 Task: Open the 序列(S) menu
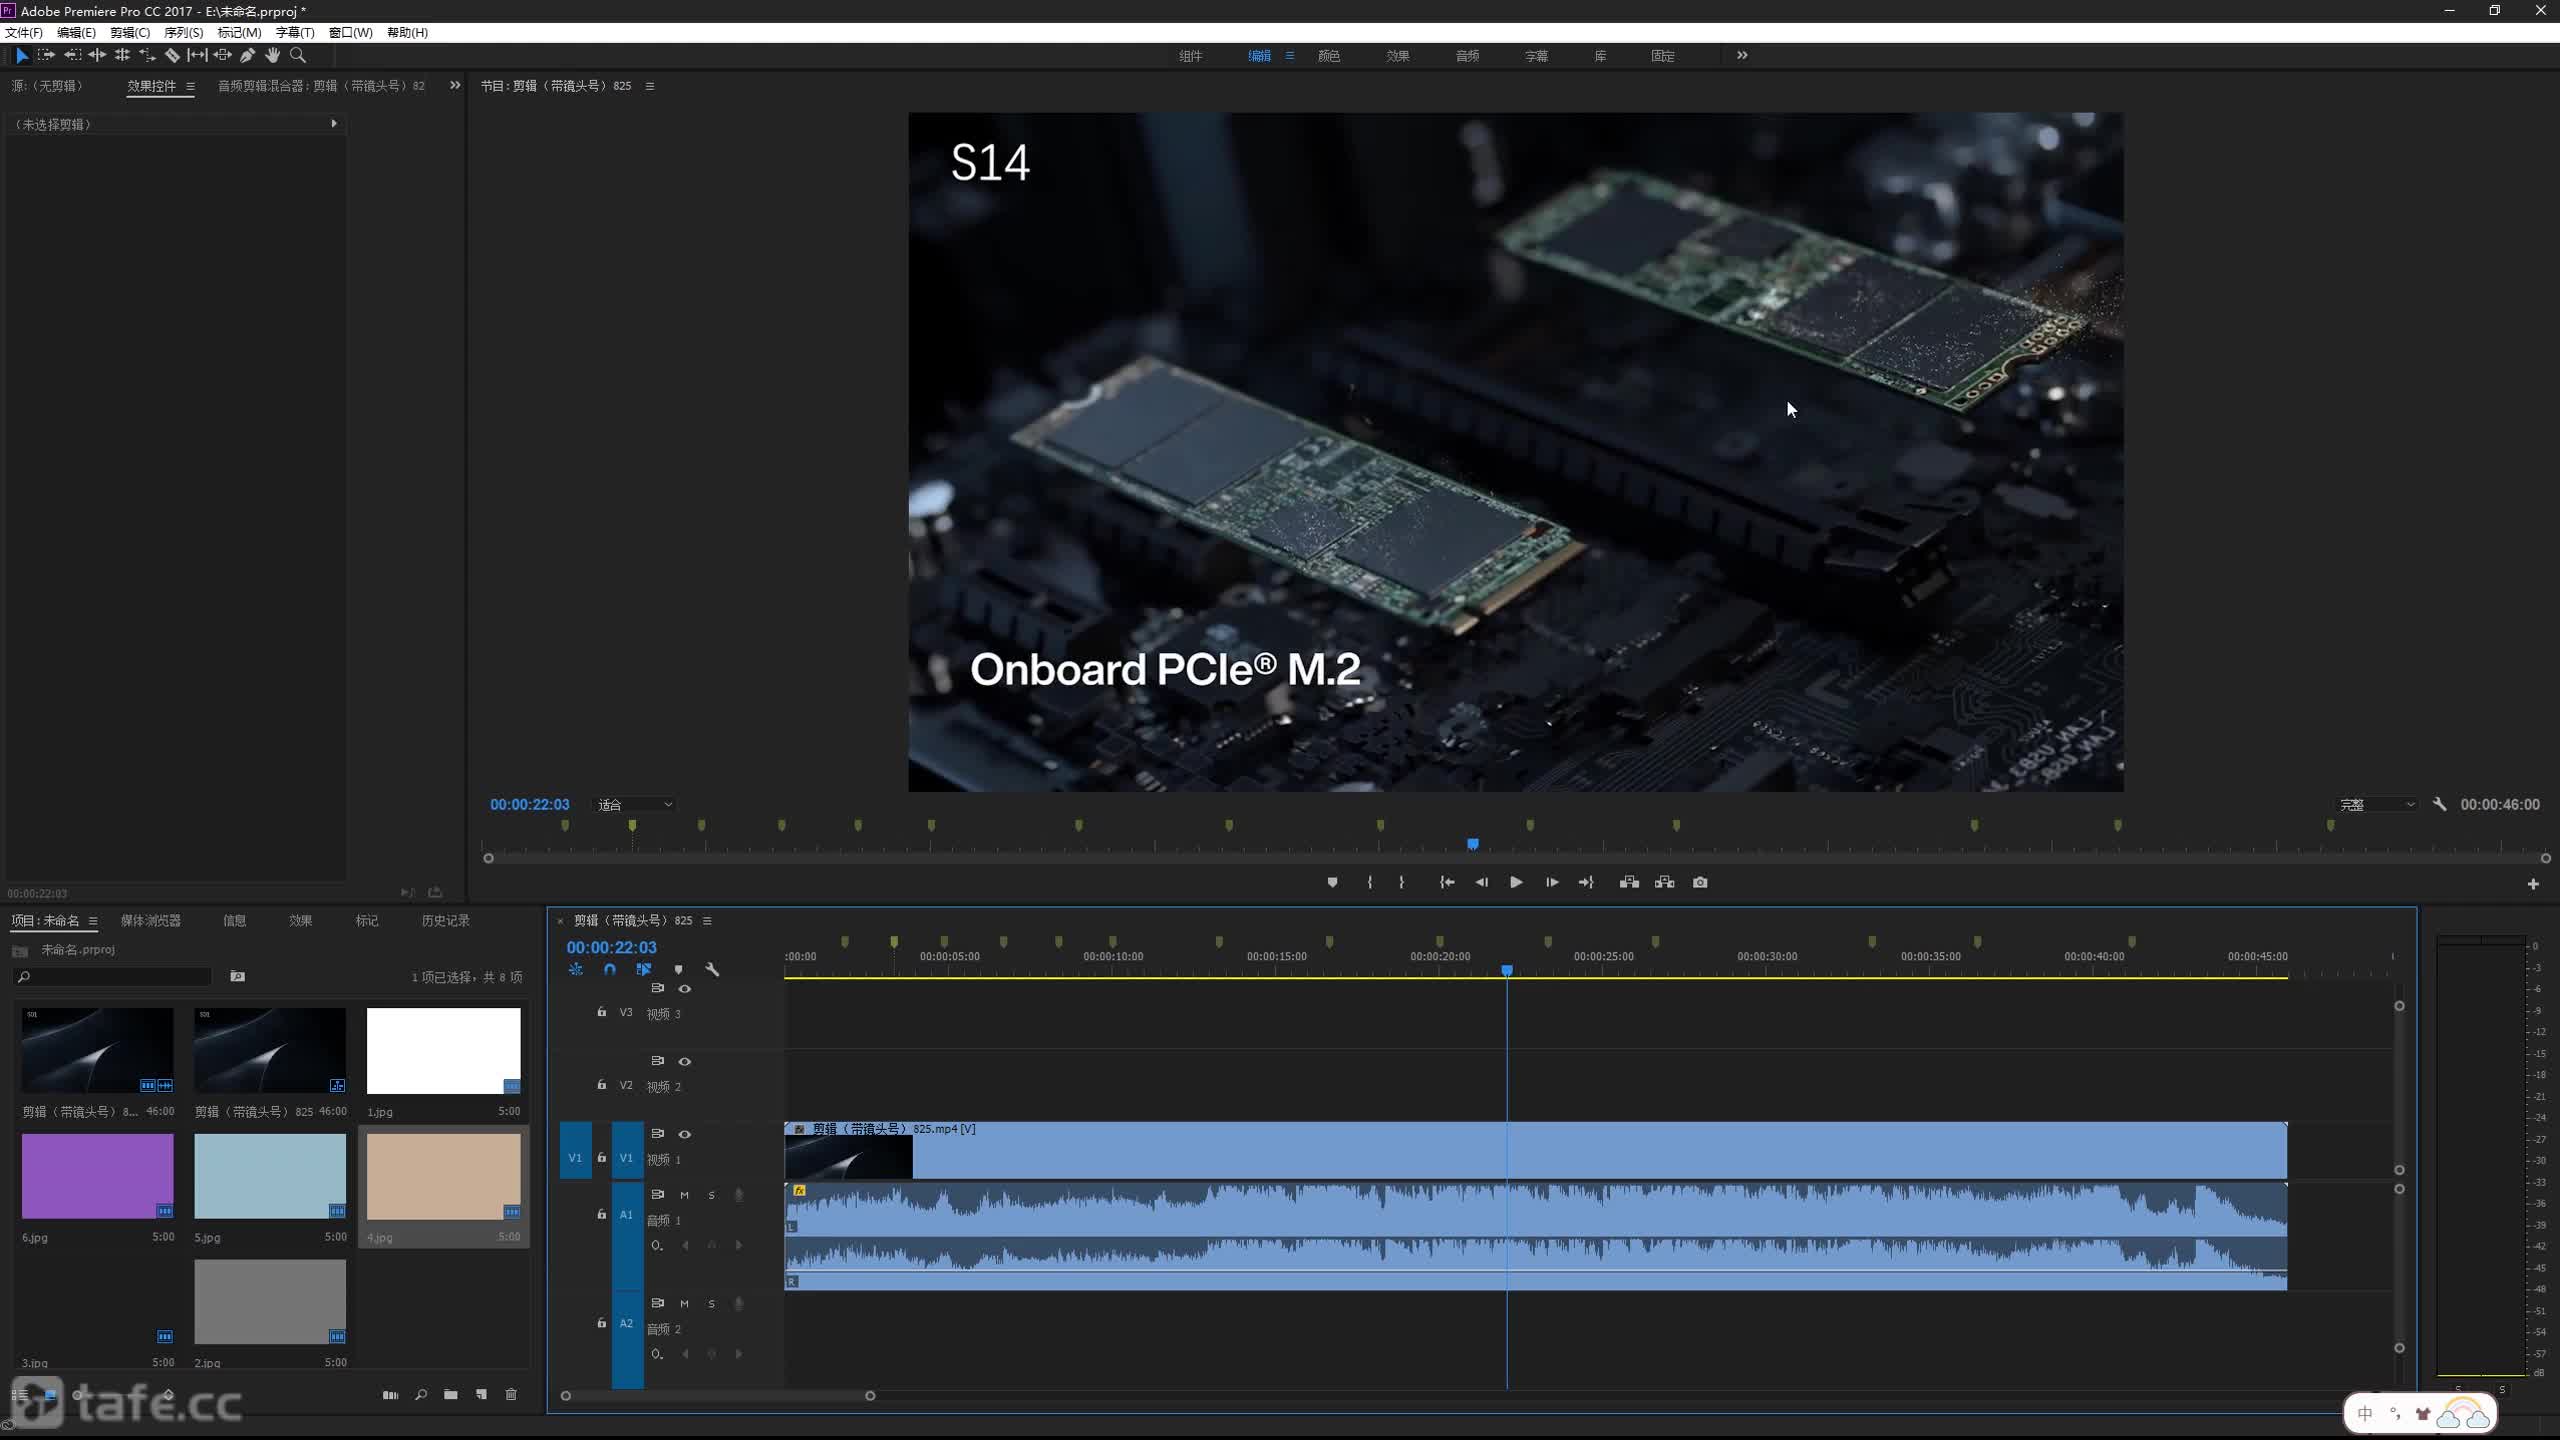pyautogui.click(x=183, y=33)
